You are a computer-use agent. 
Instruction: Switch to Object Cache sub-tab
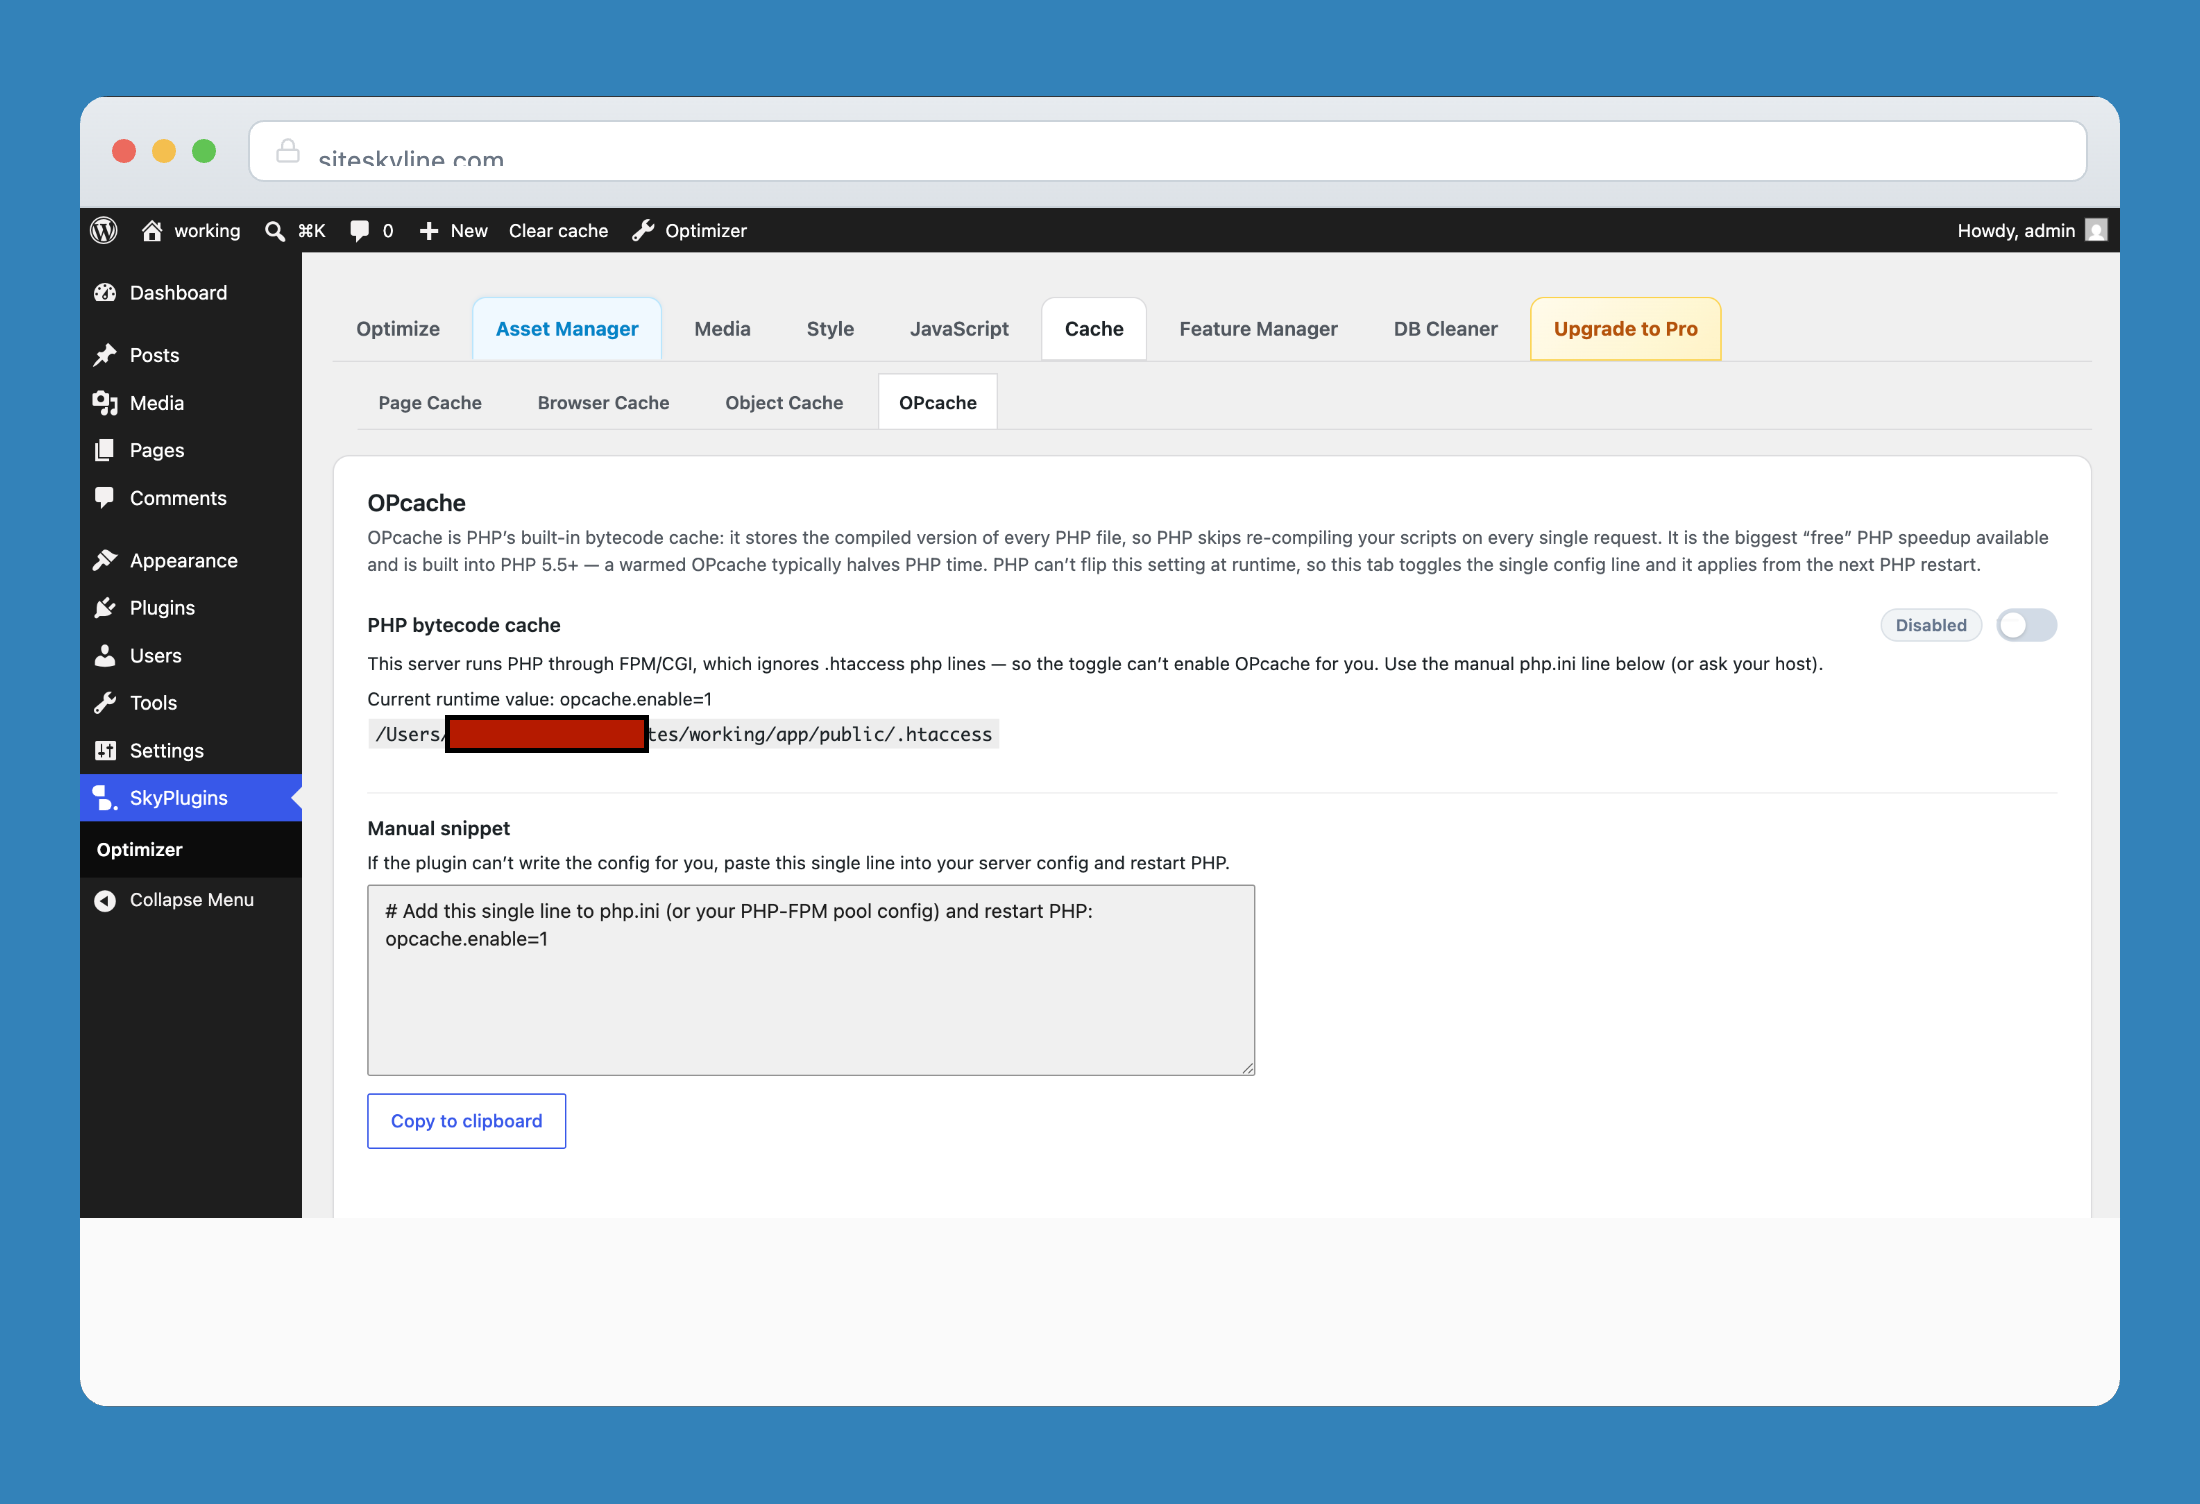[x=785, y=403]
